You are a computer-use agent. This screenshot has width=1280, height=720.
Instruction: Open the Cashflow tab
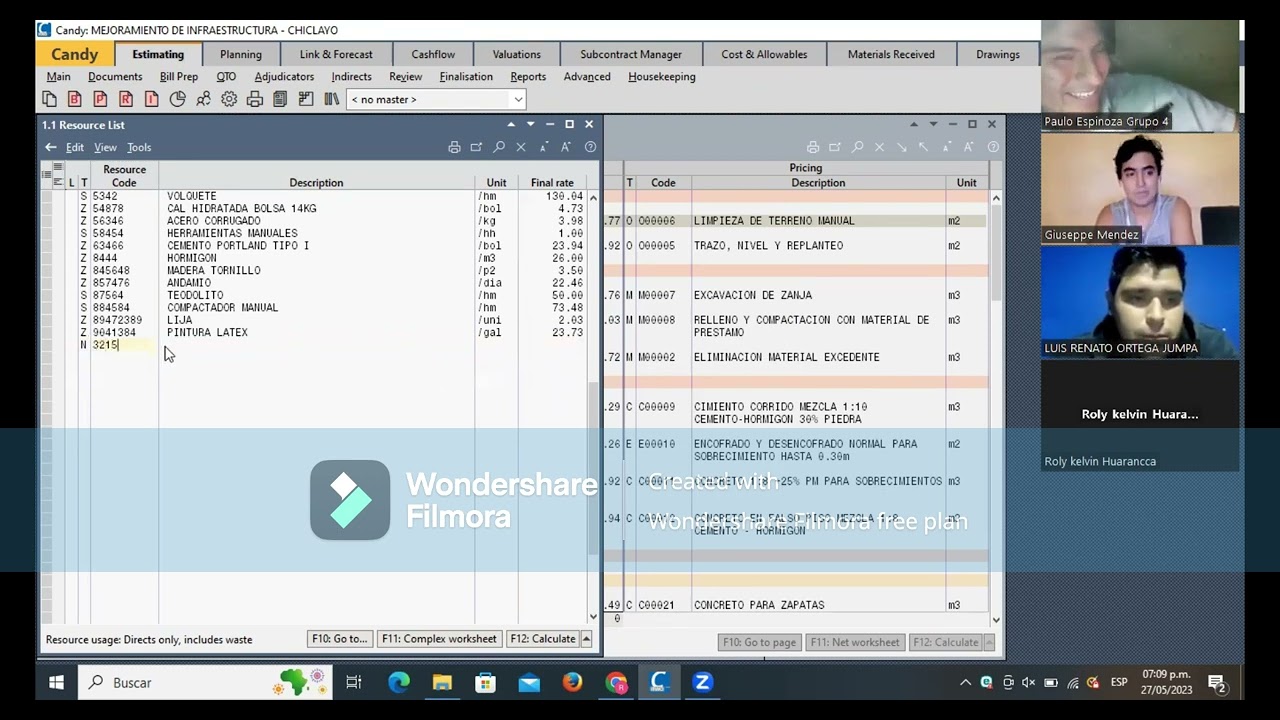433,54
